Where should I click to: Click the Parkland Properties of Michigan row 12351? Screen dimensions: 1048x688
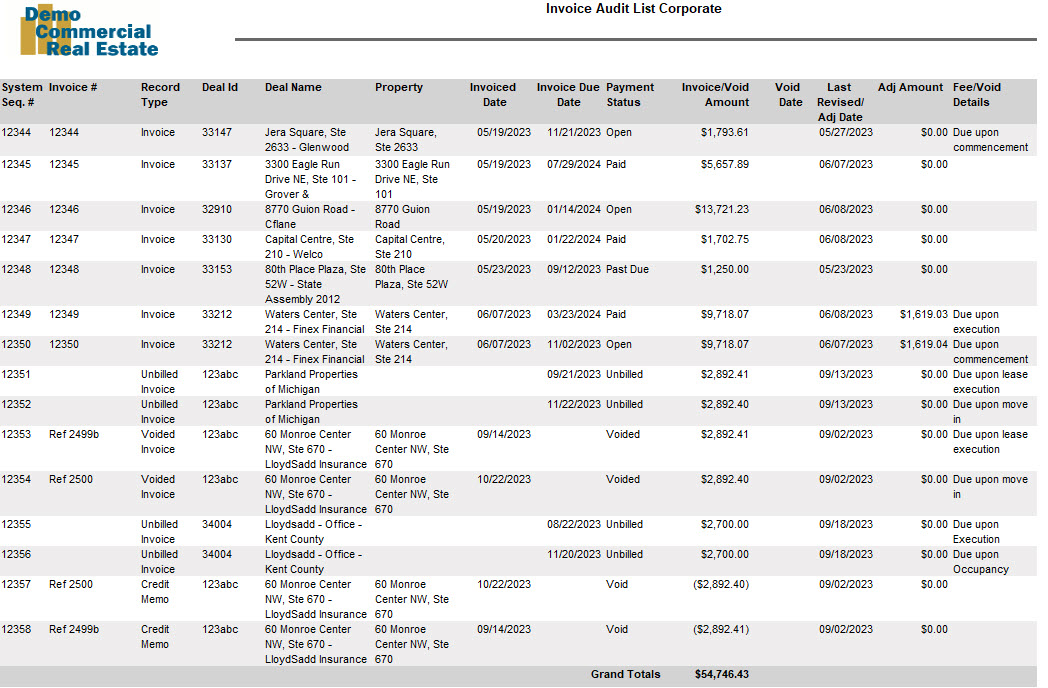click(518, 381)
